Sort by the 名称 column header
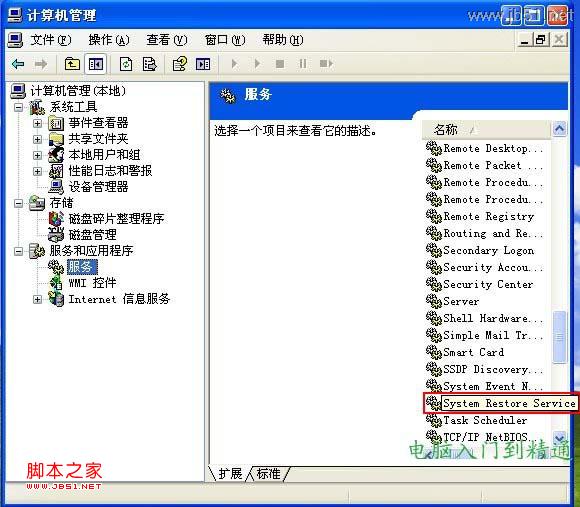The image size is (580, 507). 486,129
